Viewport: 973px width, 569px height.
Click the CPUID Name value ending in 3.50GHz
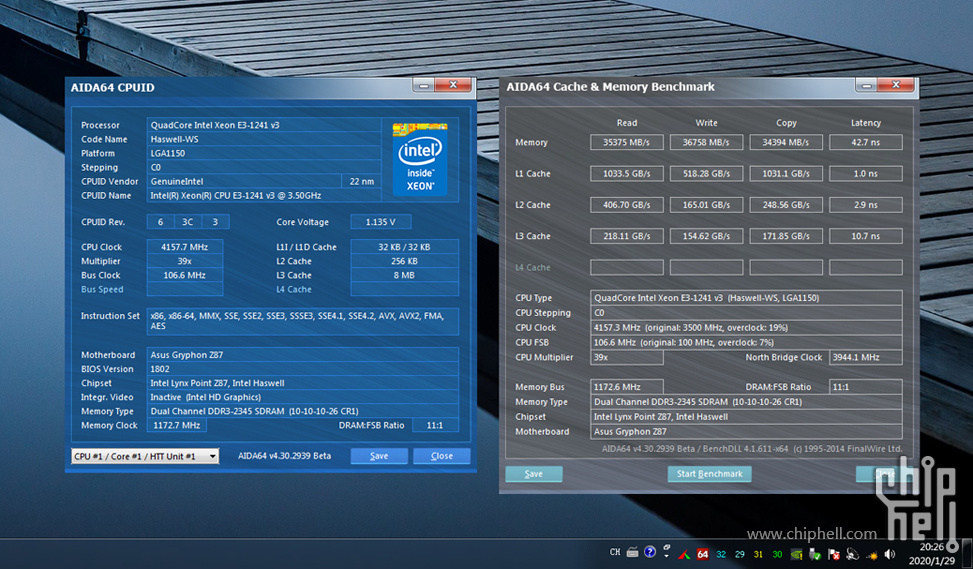click(x=264, y=195)
